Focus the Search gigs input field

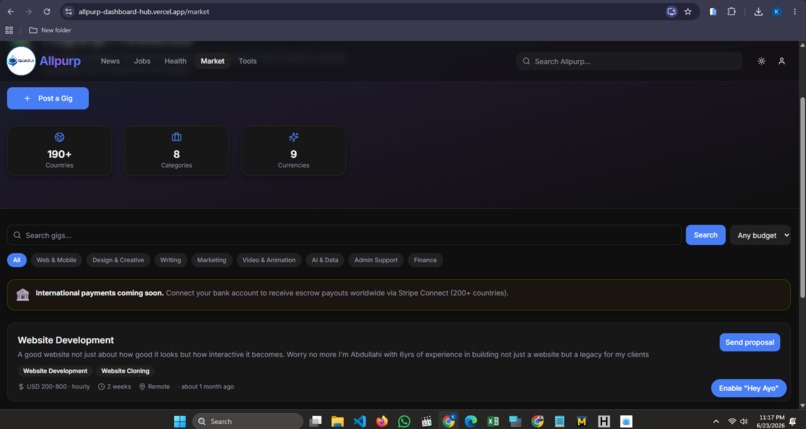(344, 235)
